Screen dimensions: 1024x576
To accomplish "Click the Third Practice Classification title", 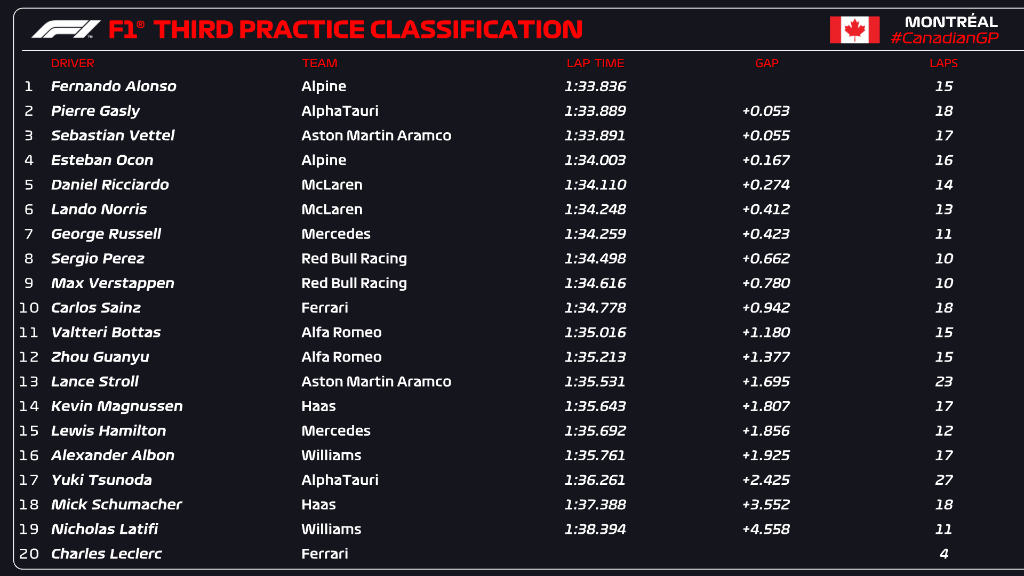I will [369, 29].
